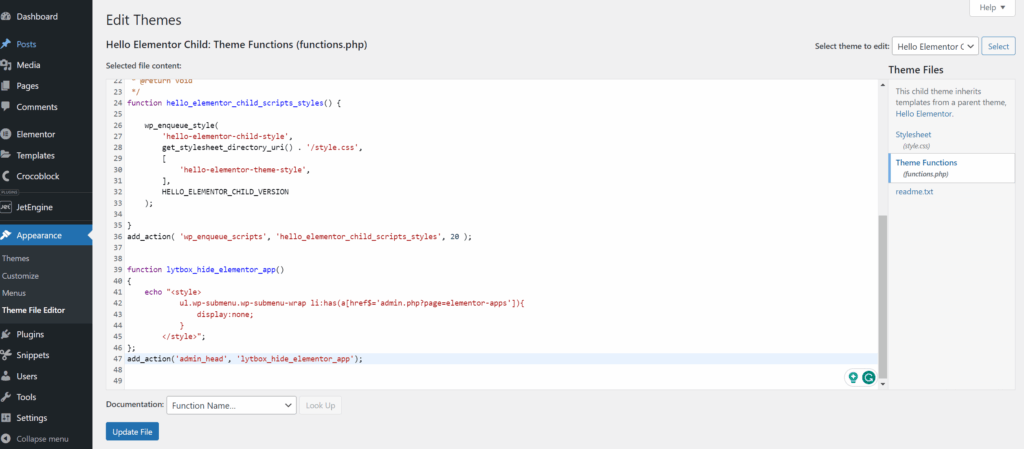Screen dimensions: 1024x449
Task: Click the Collapse menu arrow icon
Action: pyautogui.click(x=6, y=439)
